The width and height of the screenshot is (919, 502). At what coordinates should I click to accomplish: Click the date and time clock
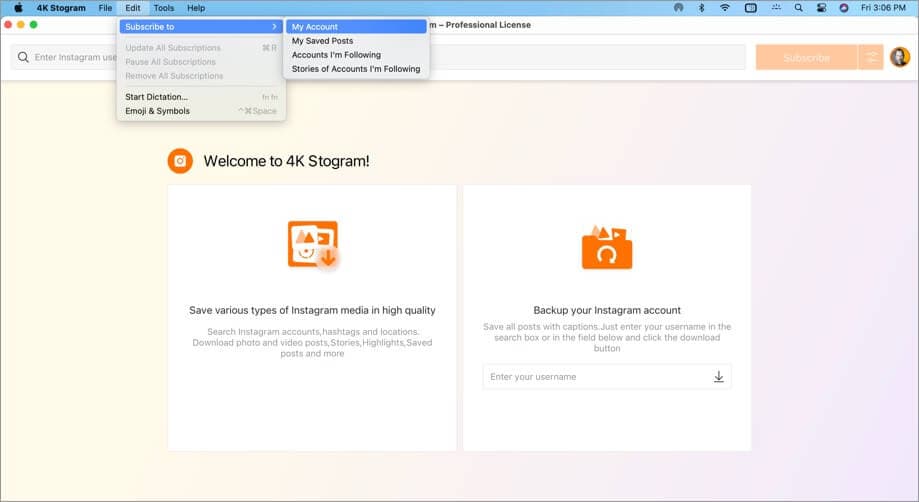pyautogui.click(x=883, y=8)
